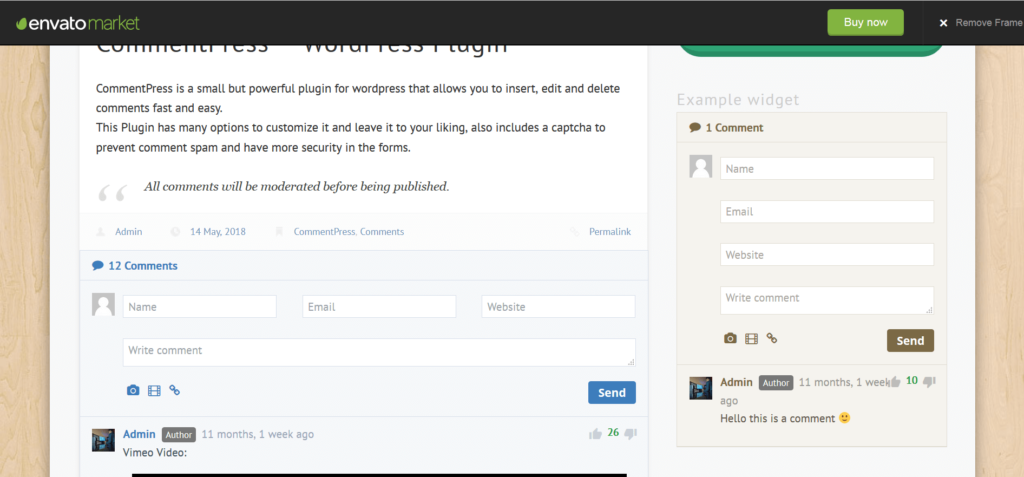Click the blue chain link icon
1024x477 pixels.
(x=174, y=390)
